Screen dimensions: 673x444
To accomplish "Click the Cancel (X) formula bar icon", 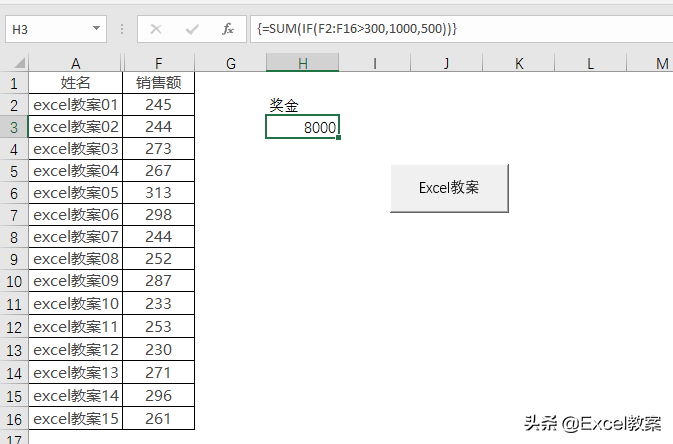I will (x=156, y=29).
